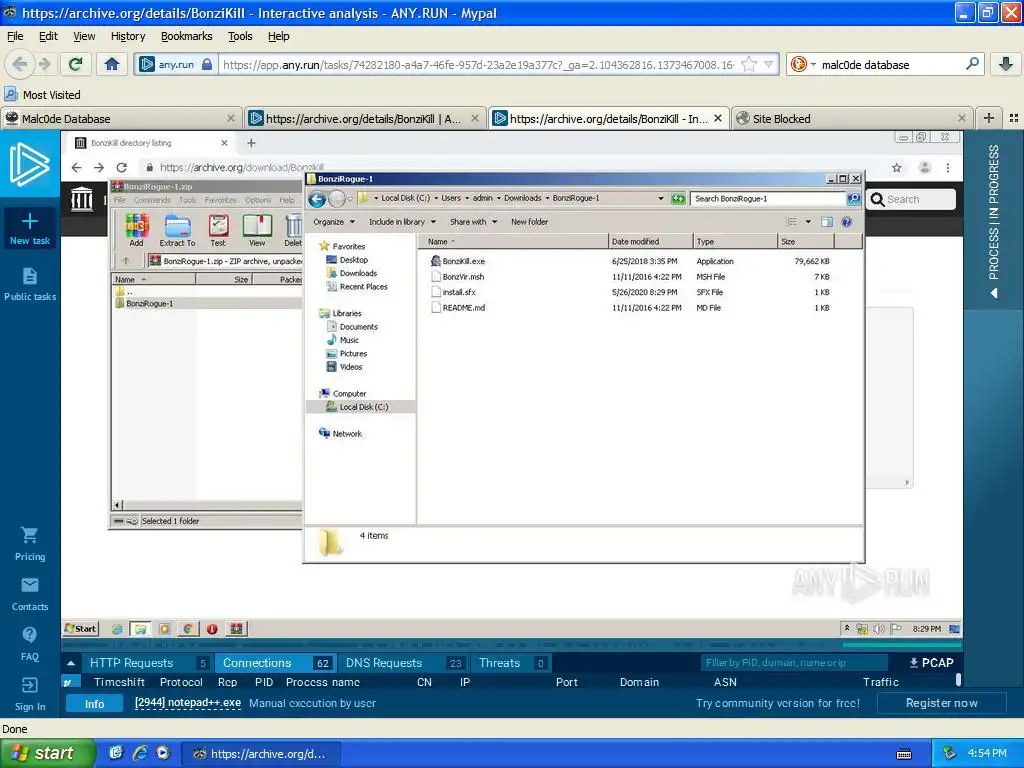Open the URL history dropdown arrow in Mypal
The image size is (1024, 768).
pos(769,64)
